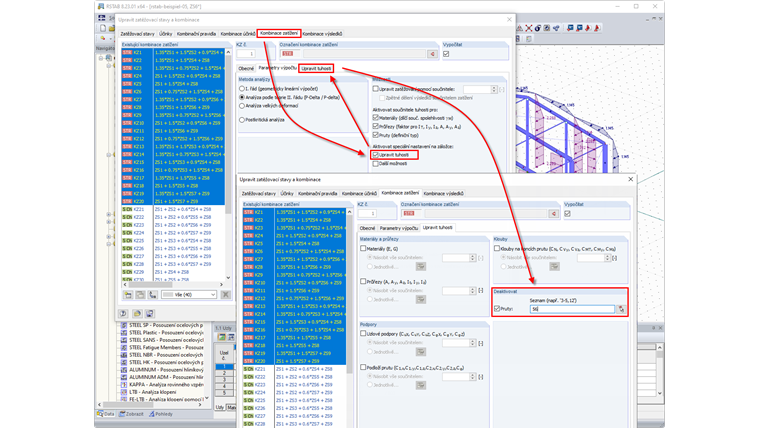Click KZ č. number field in front dialog

[367, 213]
